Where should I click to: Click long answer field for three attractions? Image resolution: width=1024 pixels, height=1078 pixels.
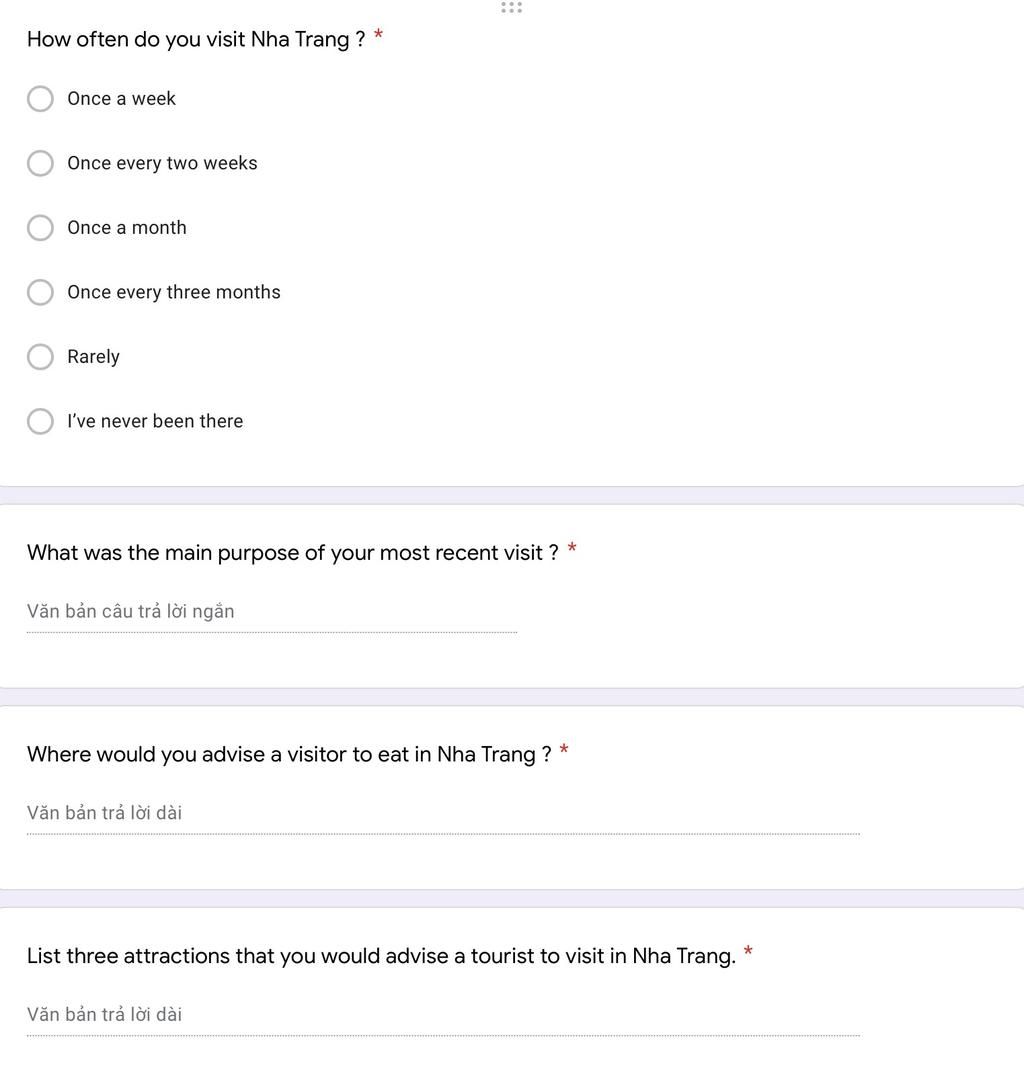[443, 1015]
